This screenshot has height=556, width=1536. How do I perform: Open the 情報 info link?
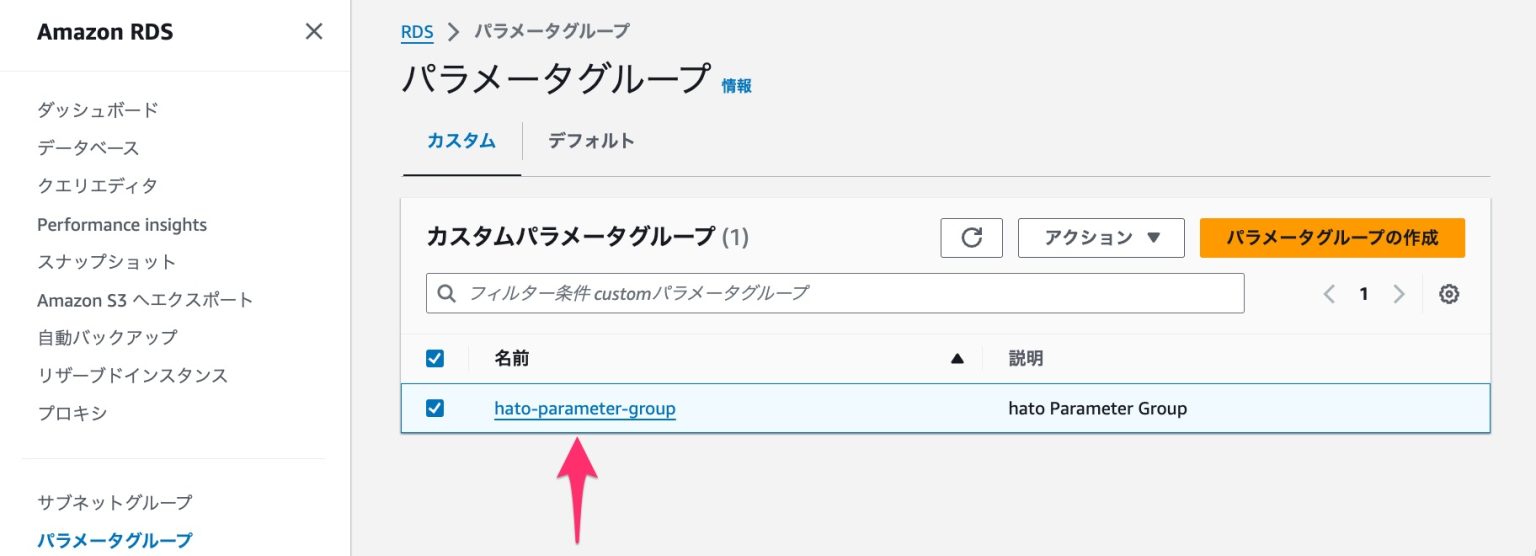(x=737, y=86)
